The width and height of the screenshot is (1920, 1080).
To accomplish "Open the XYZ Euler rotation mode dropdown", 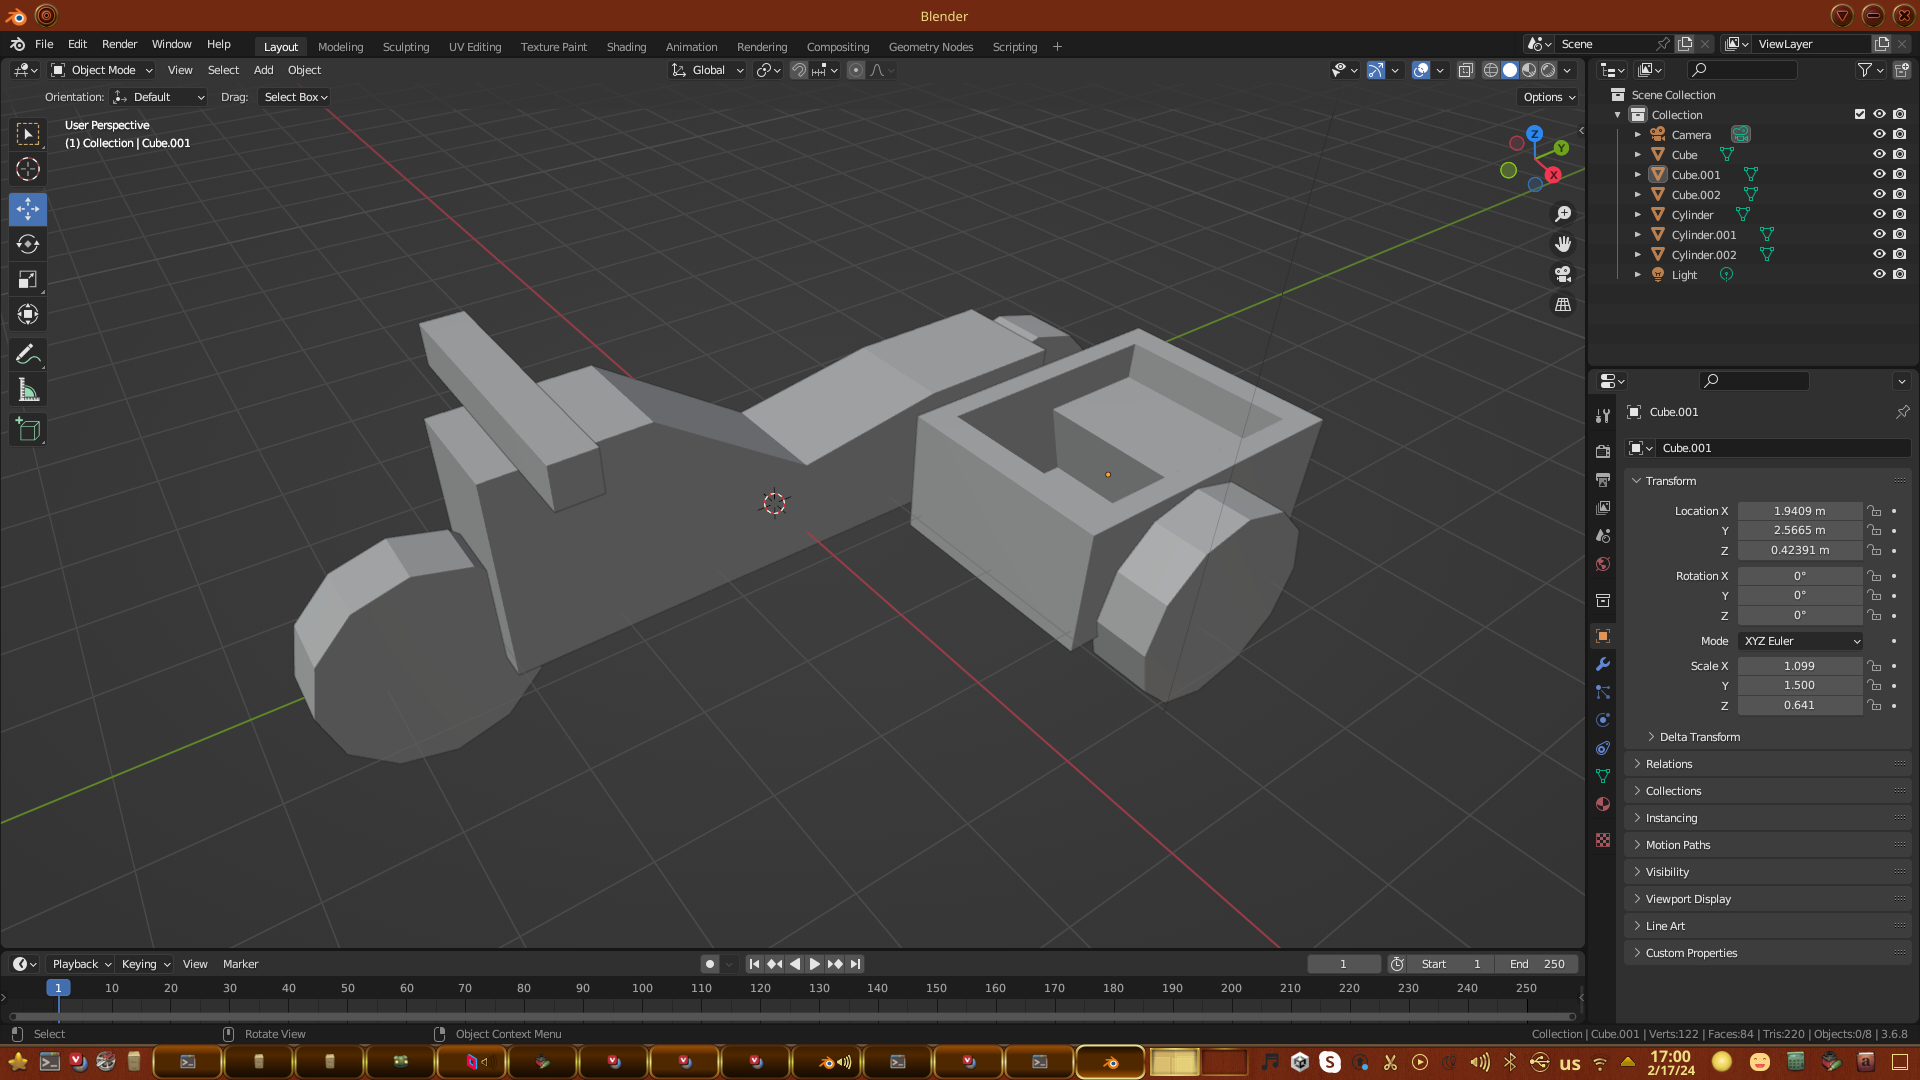I will 1801,641.
